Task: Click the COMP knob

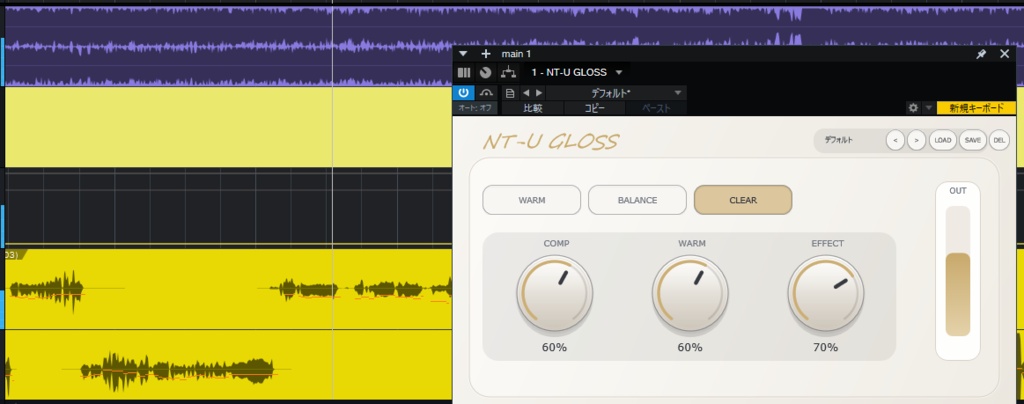Action: (554, 294)
